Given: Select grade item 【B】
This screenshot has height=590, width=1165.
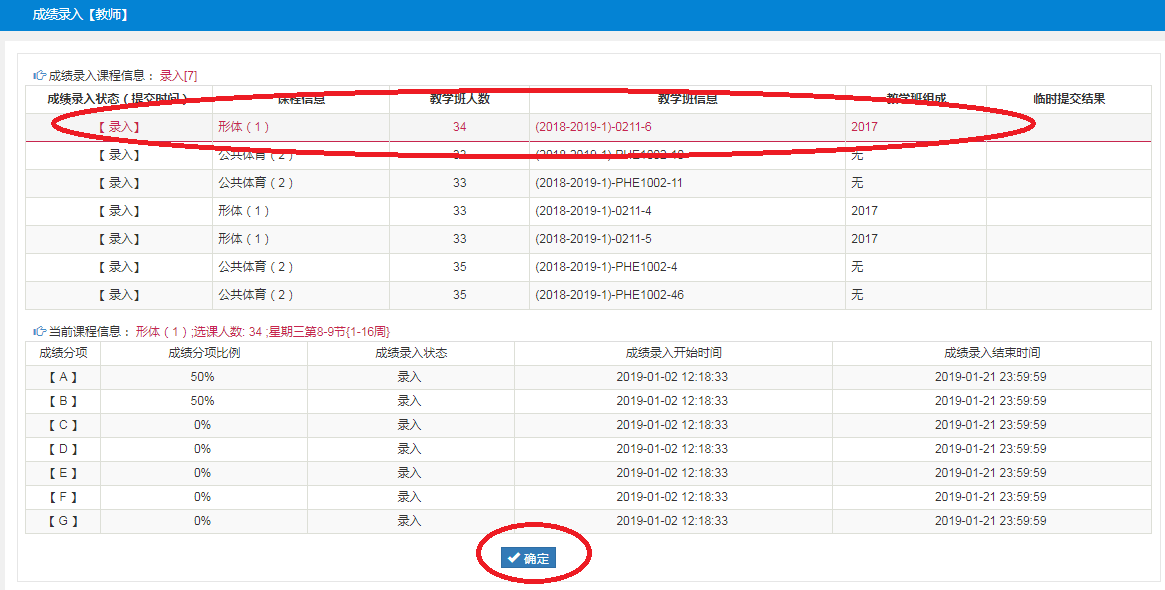Looking at the screenshot, I should [62, 401].
